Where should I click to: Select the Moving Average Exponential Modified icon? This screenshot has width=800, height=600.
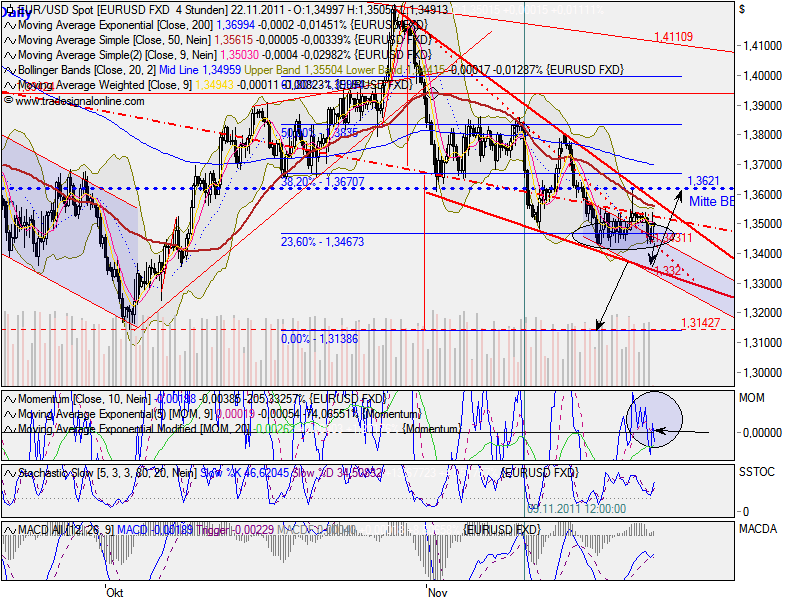[x=8, y=427]
